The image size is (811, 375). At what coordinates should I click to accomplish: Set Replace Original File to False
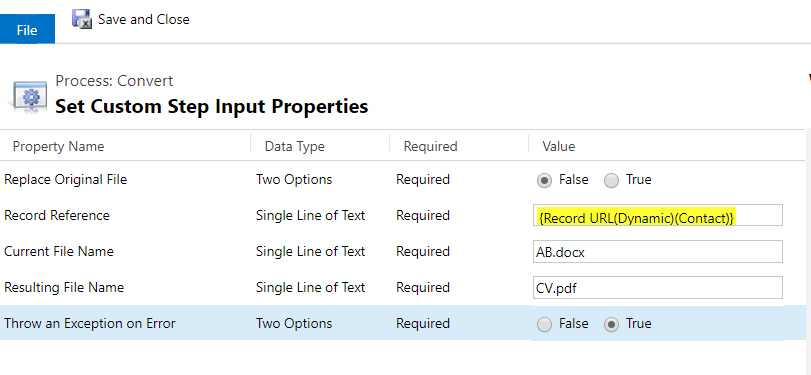coord(544,181)
